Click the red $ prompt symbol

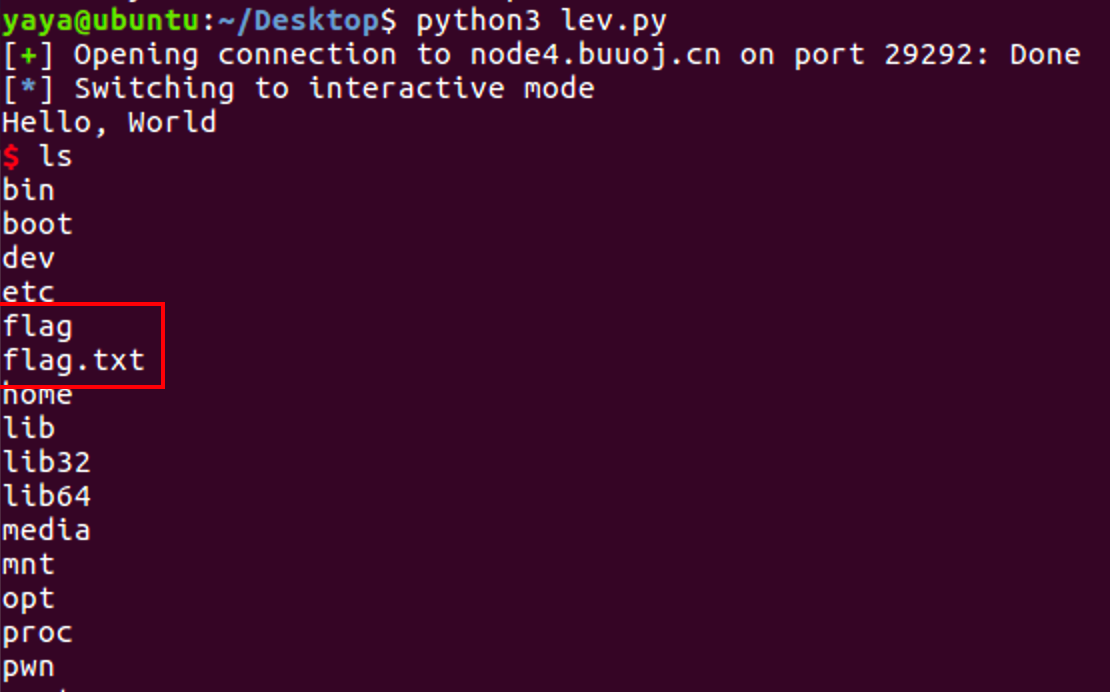[11, 156]
